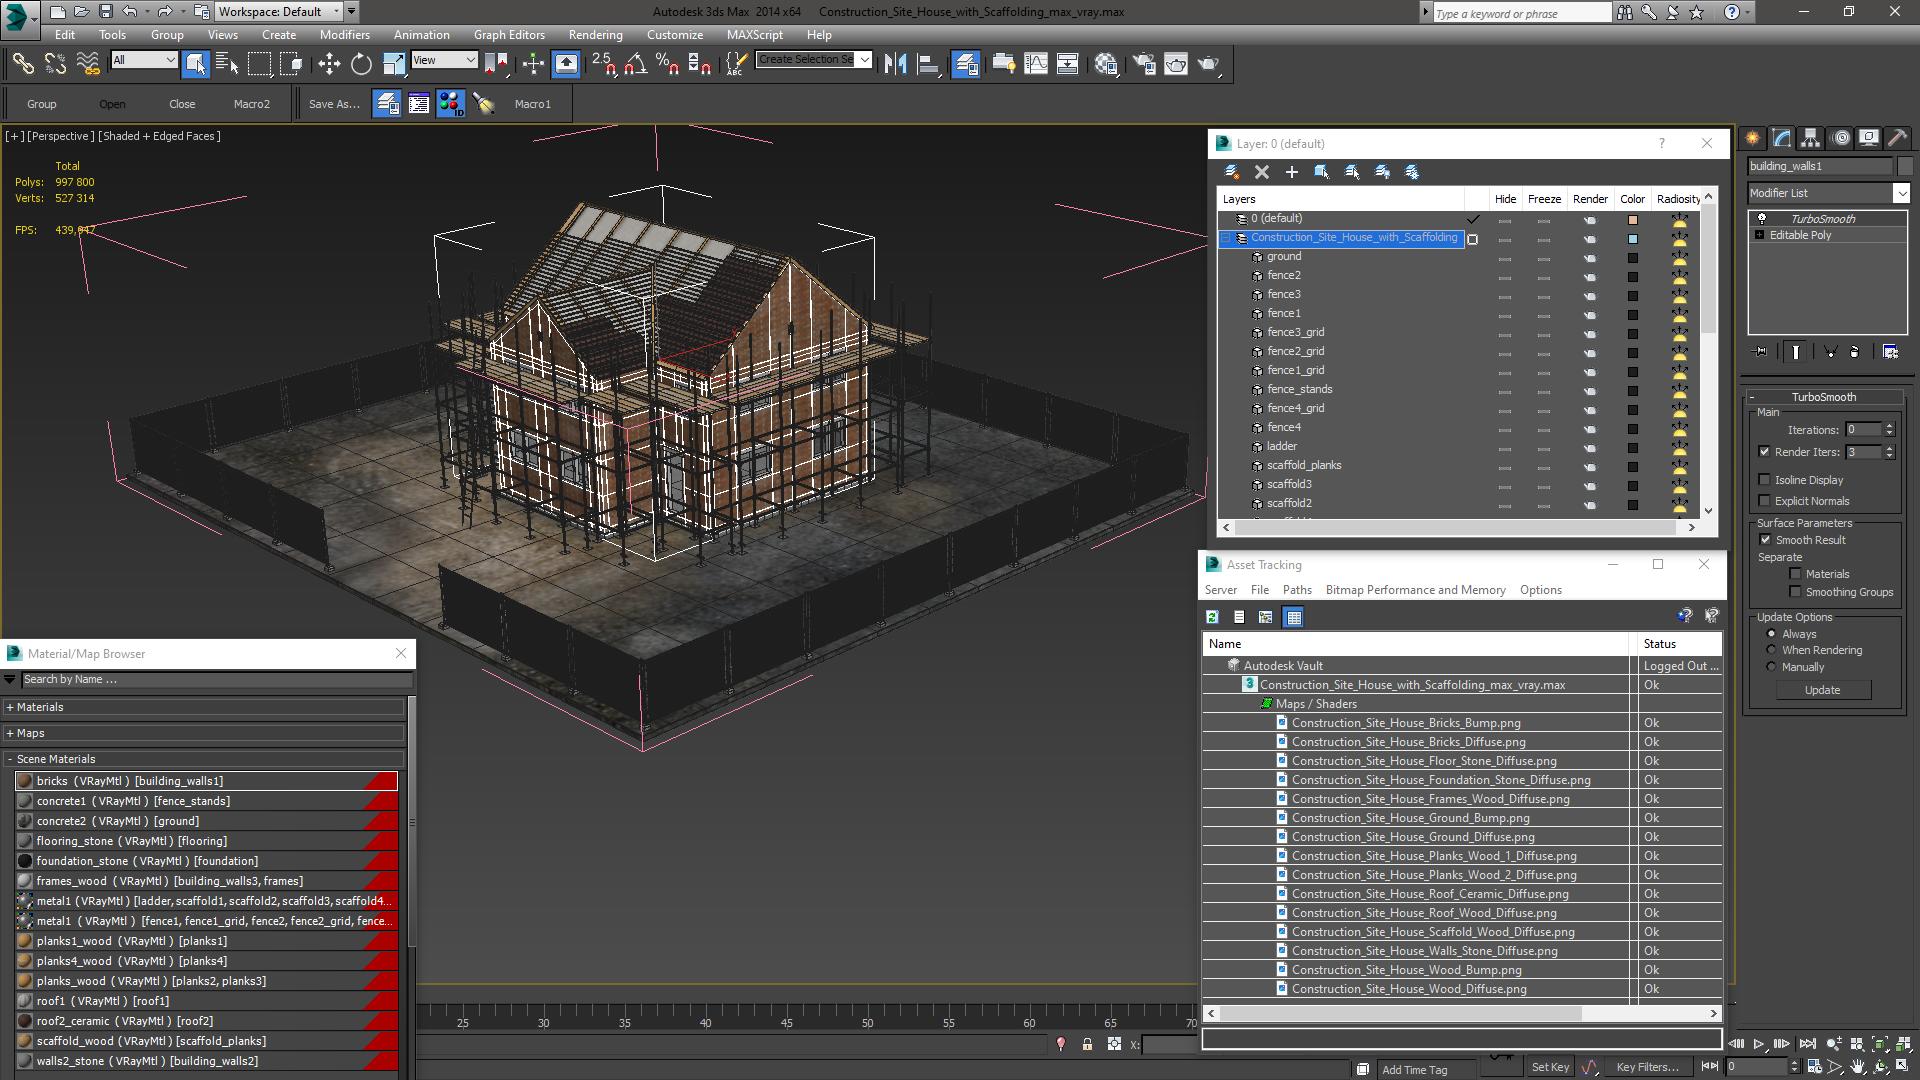
Task: Select the Always update option
Action: [1771, 634]
